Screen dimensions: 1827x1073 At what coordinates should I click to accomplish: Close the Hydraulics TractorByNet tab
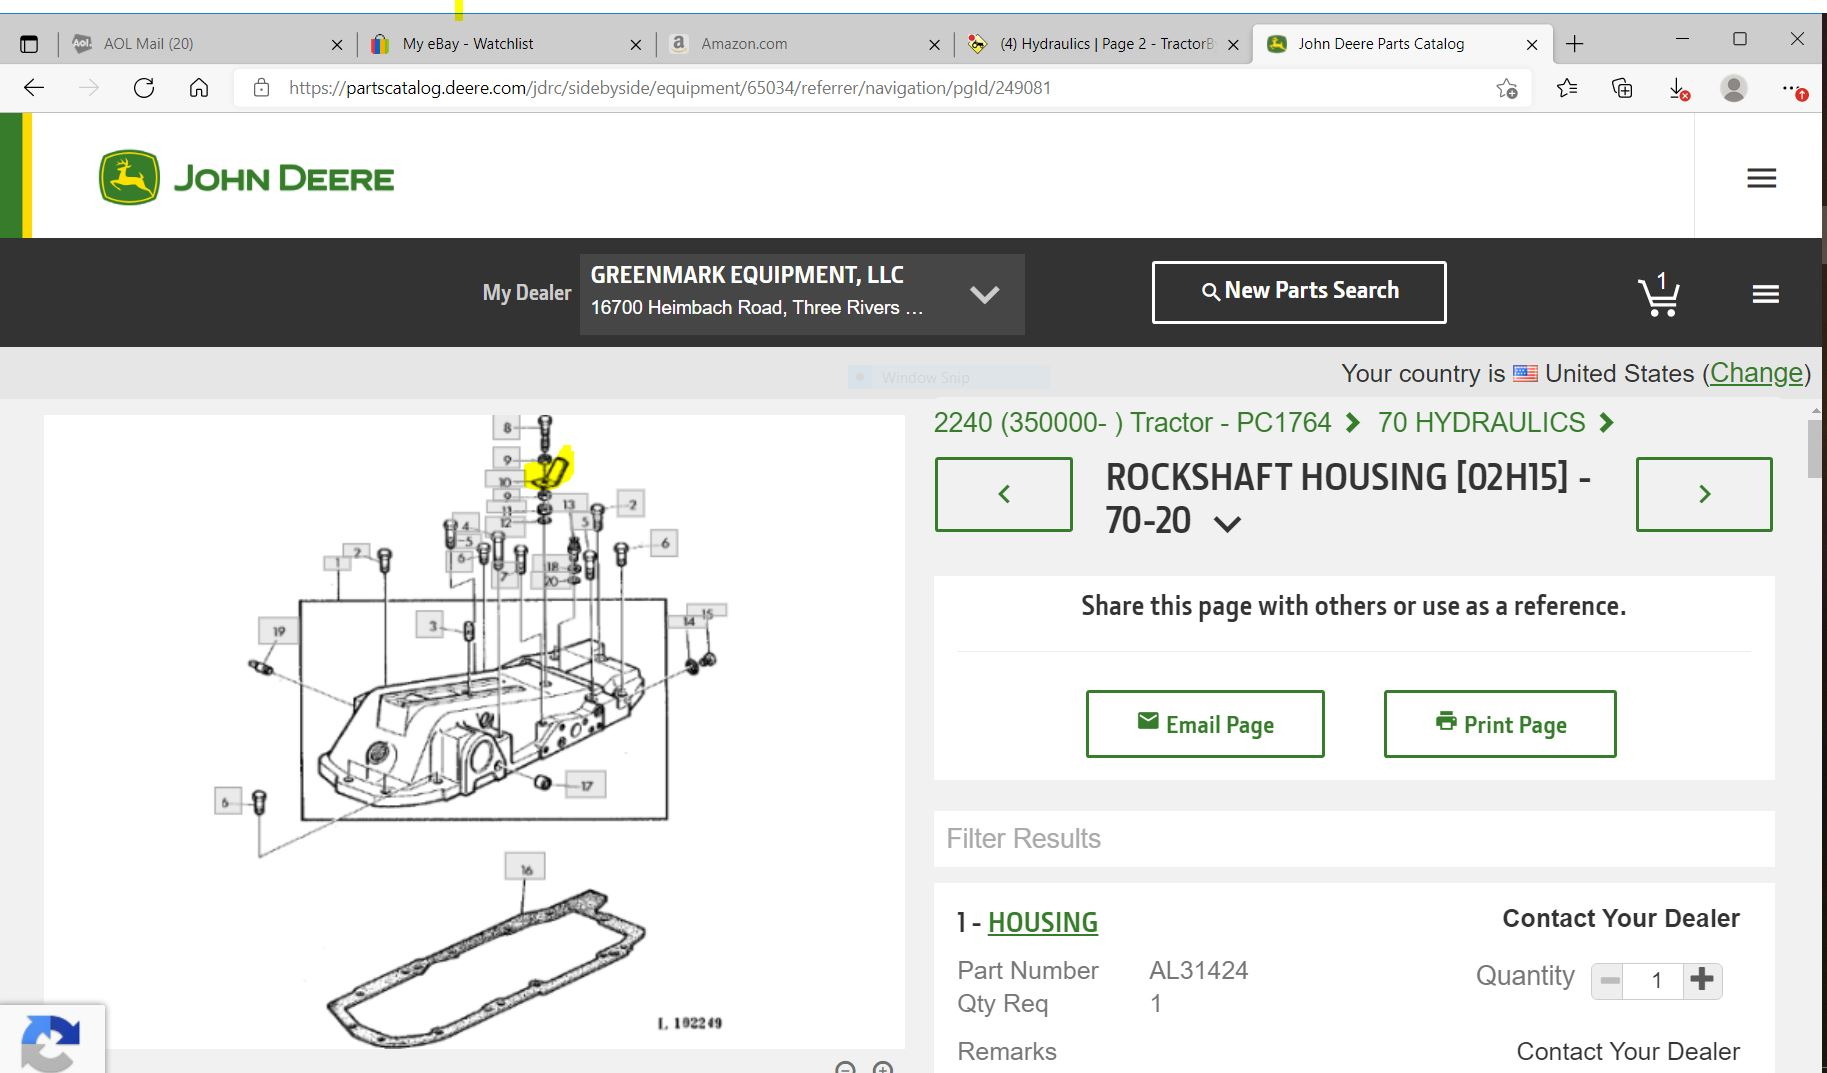(1233, 44)
